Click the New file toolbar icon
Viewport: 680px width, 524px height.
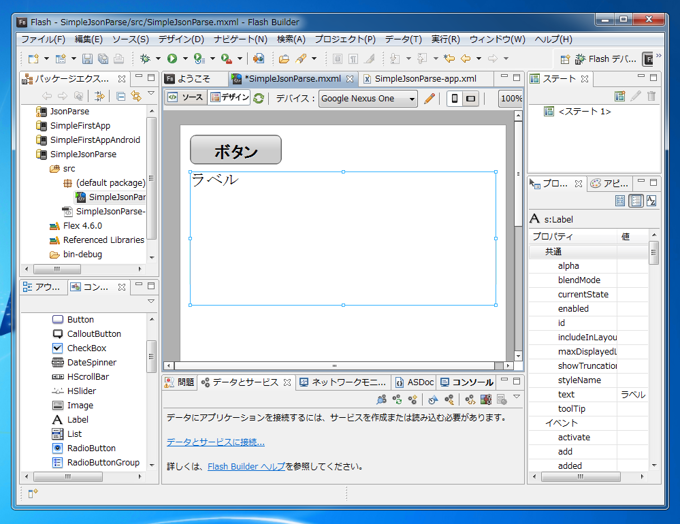[33, 59]
